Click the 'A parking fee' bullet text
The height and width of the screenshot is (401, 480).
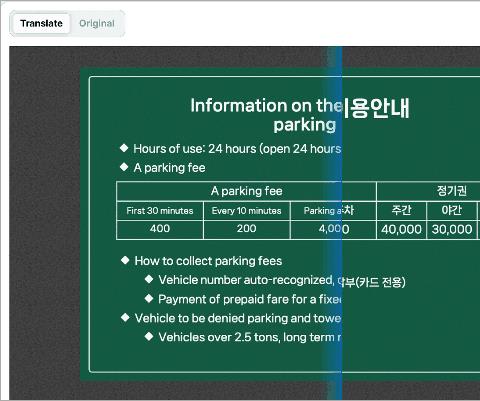click(x=169, y=168)
